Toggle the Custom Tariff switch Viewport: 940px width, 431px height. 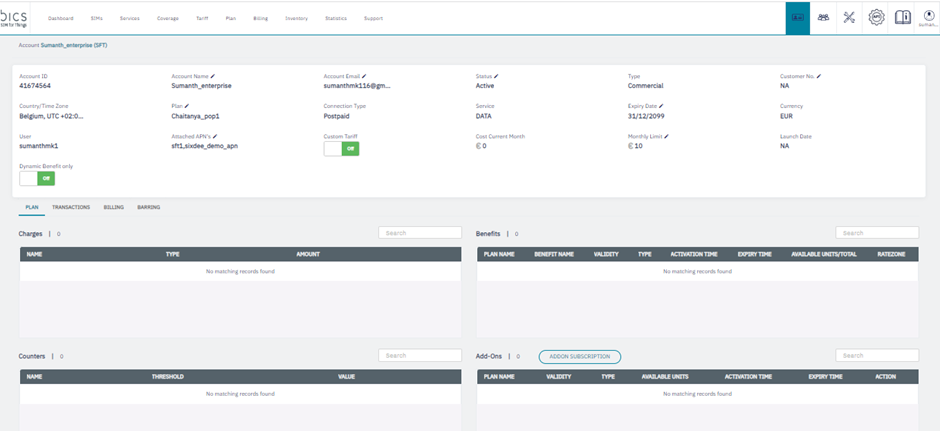pyautogui.click(x=341, y=148)
